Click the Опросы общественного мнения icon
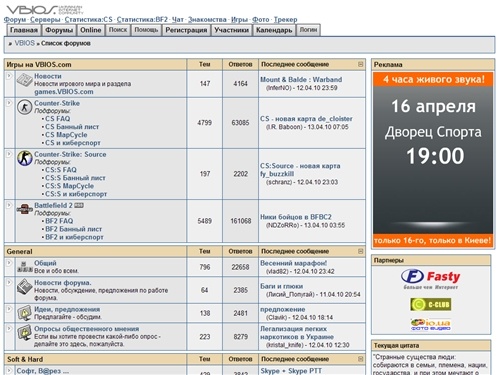Screen dimensions: 500x375 (24, 333)
